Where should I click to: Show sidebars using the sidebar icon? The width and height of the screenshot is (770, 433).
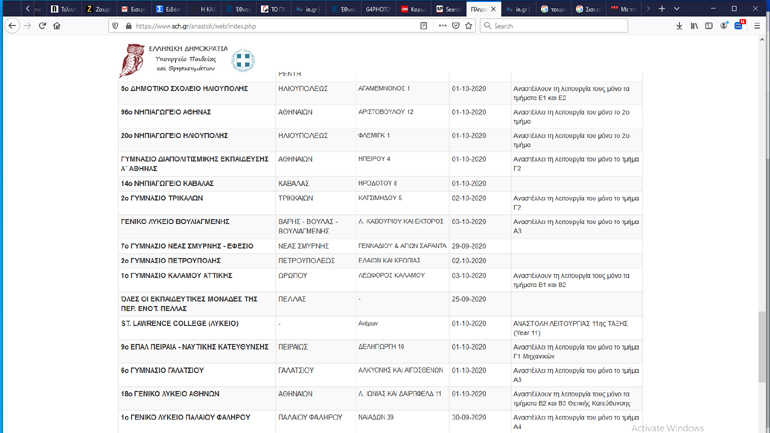[x=709, y=26]
